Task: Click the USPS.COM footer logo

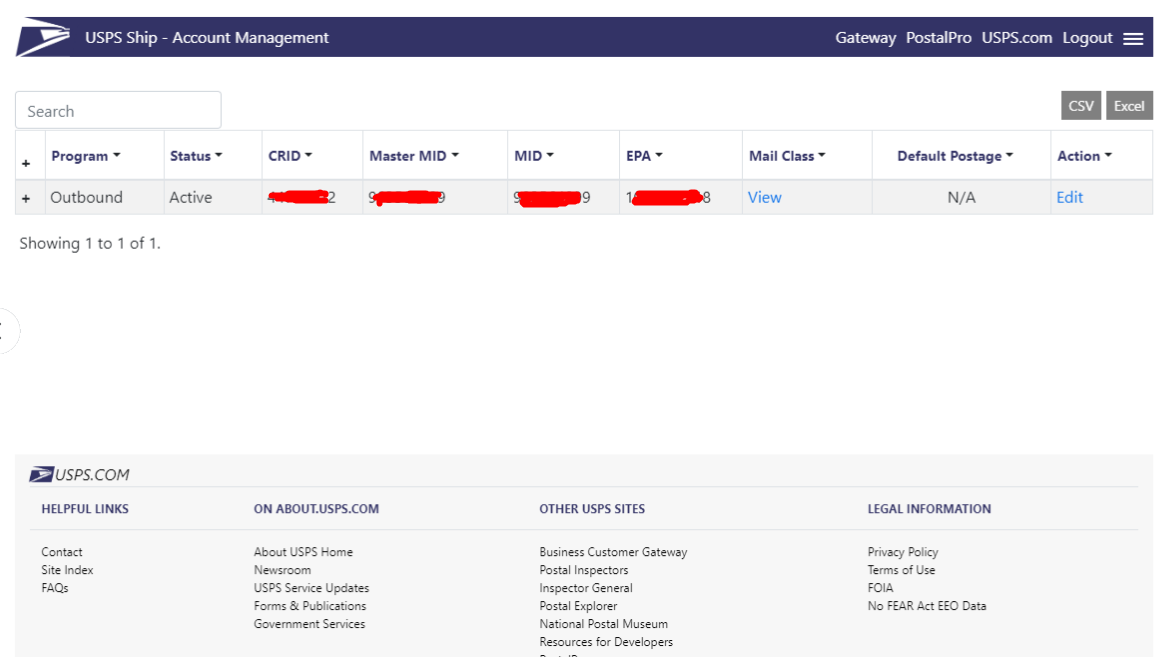Action: click(x=79, y=474)
